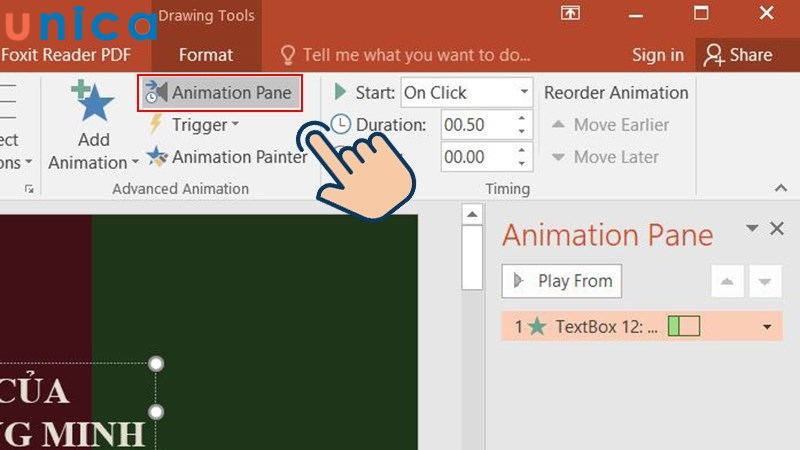Increase the Duration with up spinner

tap(521, 118)
